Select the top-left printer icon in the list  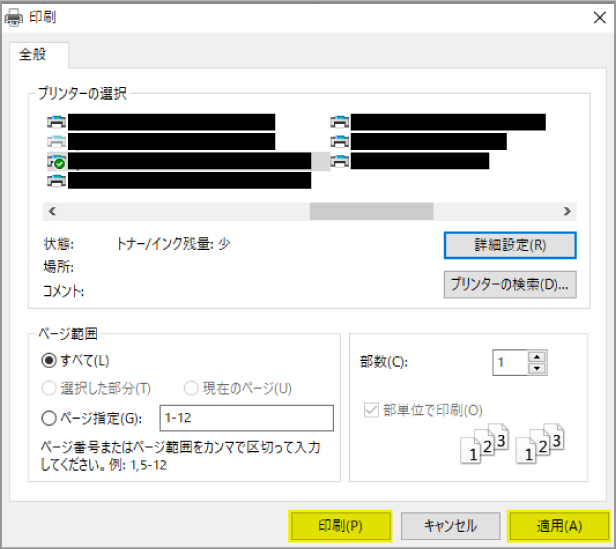56,122
